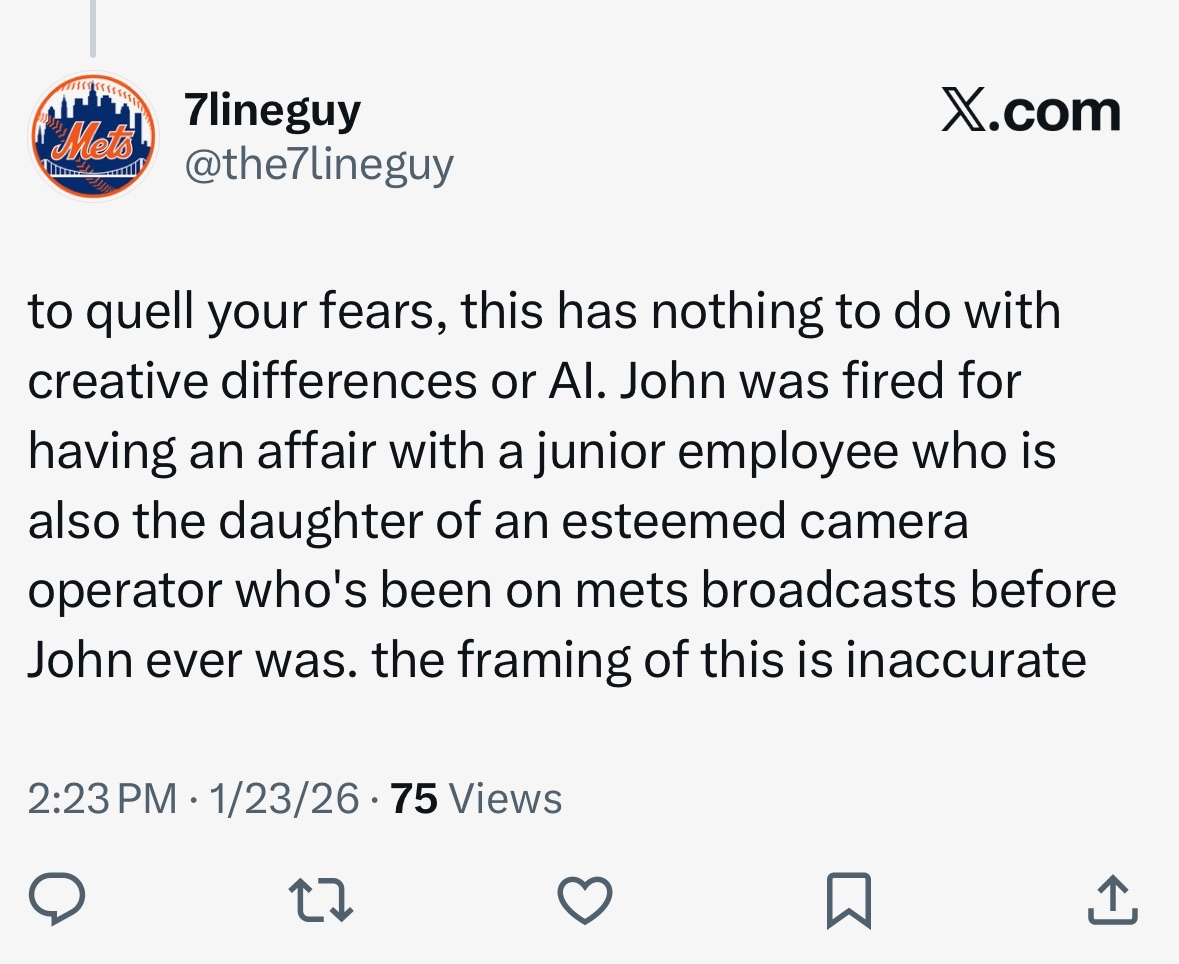The image size is (1179, 964).
Task: Open the Mets logo profile avatar
Action: coord(92,137)
